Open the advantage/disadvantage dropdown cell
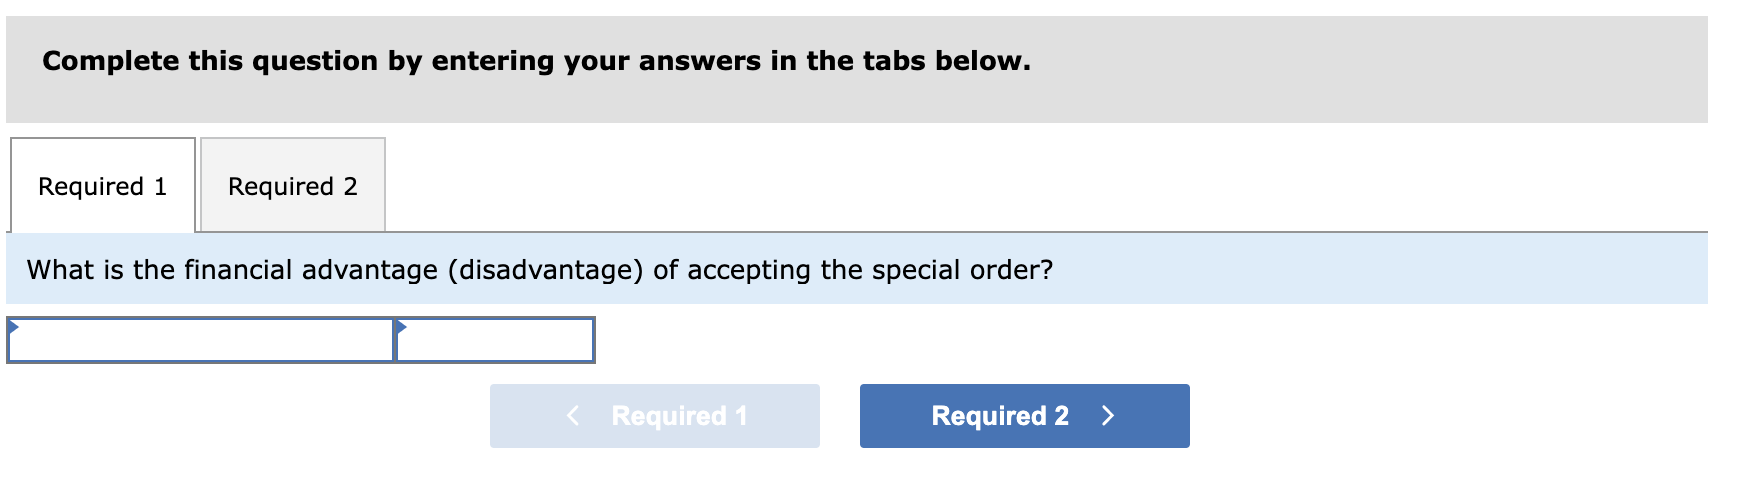 pos(200,341)
